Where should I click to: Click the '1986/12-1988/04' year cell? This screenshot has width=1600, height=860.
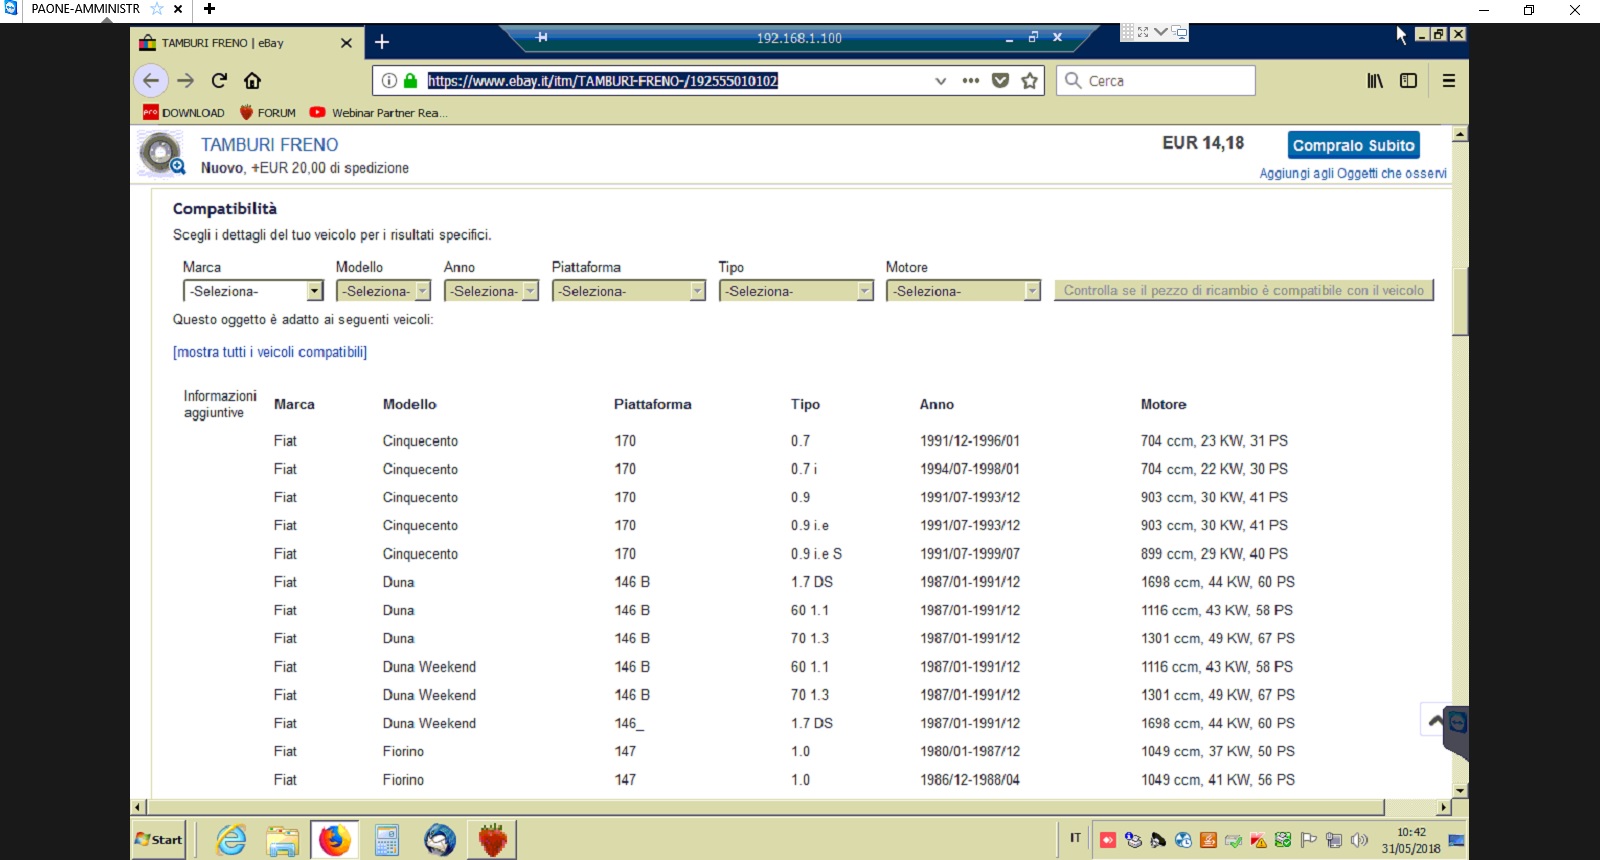(970, 780)
